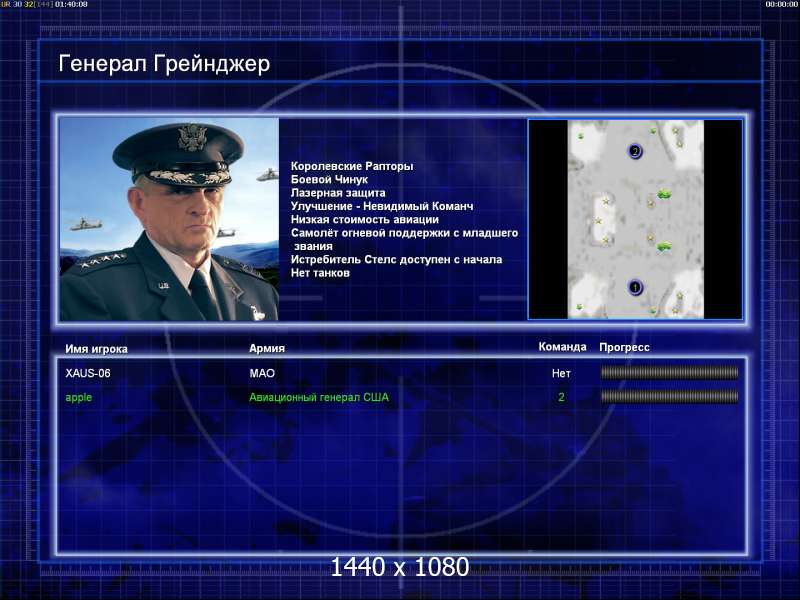Click team value '2' for apple
Image resolution: width=800 pixels, height=600 pixels.
[561, 397]
